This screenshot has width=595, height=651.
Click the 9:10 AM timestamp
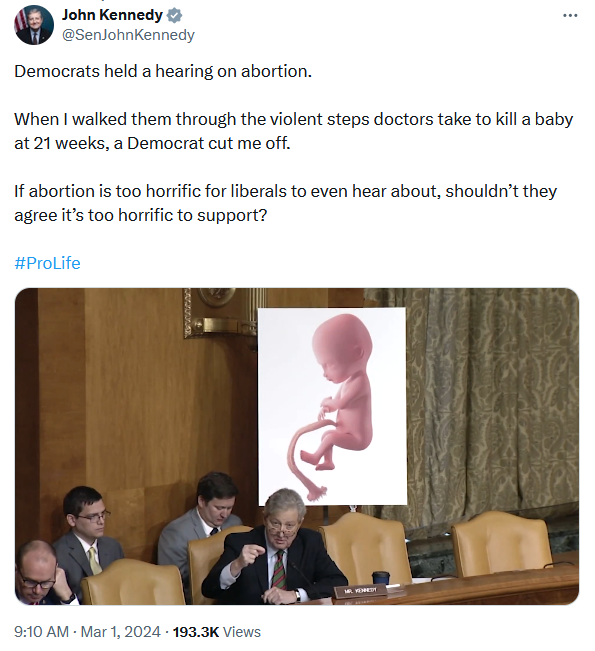[x=41, y=631]
